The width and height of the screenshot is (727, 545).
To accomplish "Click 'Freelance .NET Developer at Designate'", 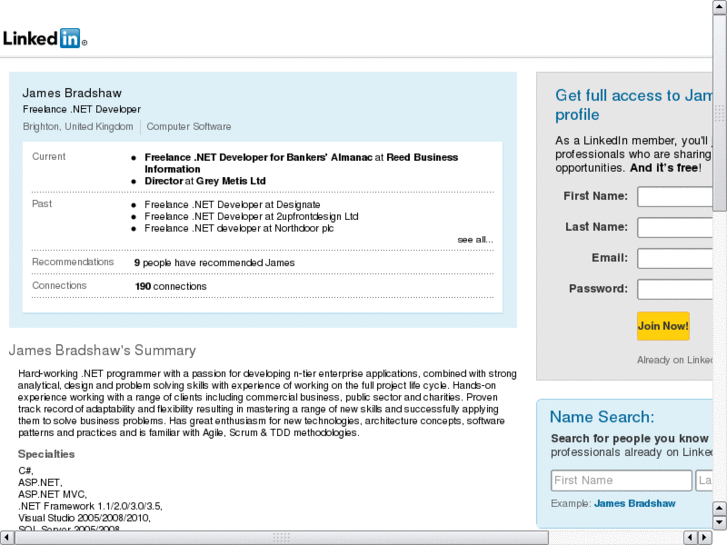I will tap(232, 205).
